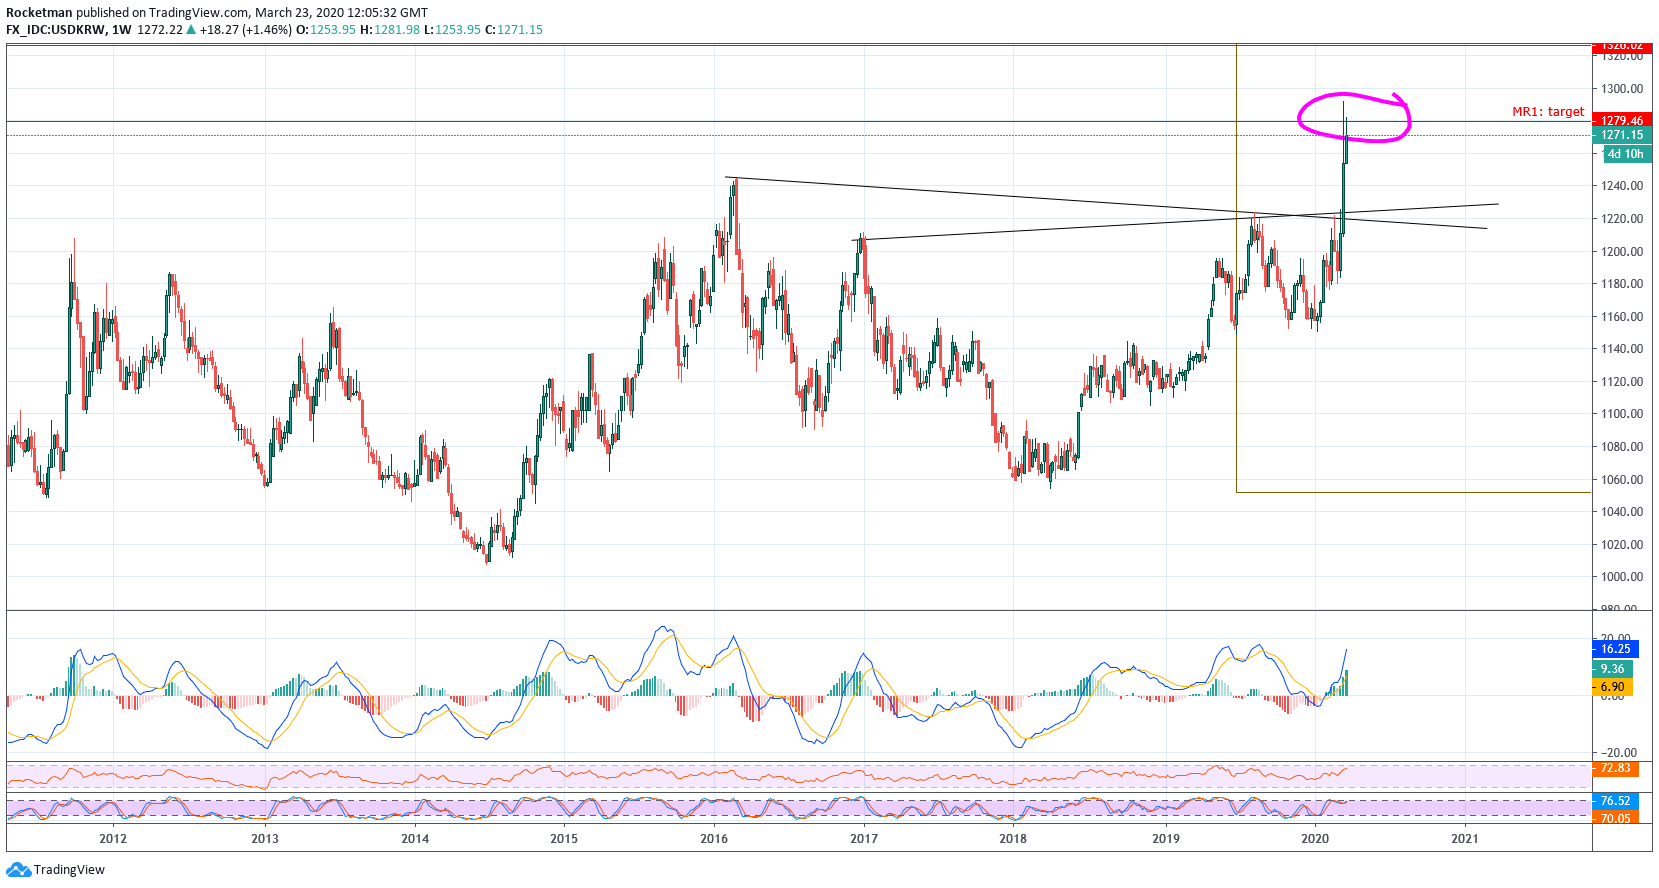Image resolution: width=1659 pixels, height=888 pixels.
Task: Click the −20.00 MACD axis label
Action: (1619, 753)
